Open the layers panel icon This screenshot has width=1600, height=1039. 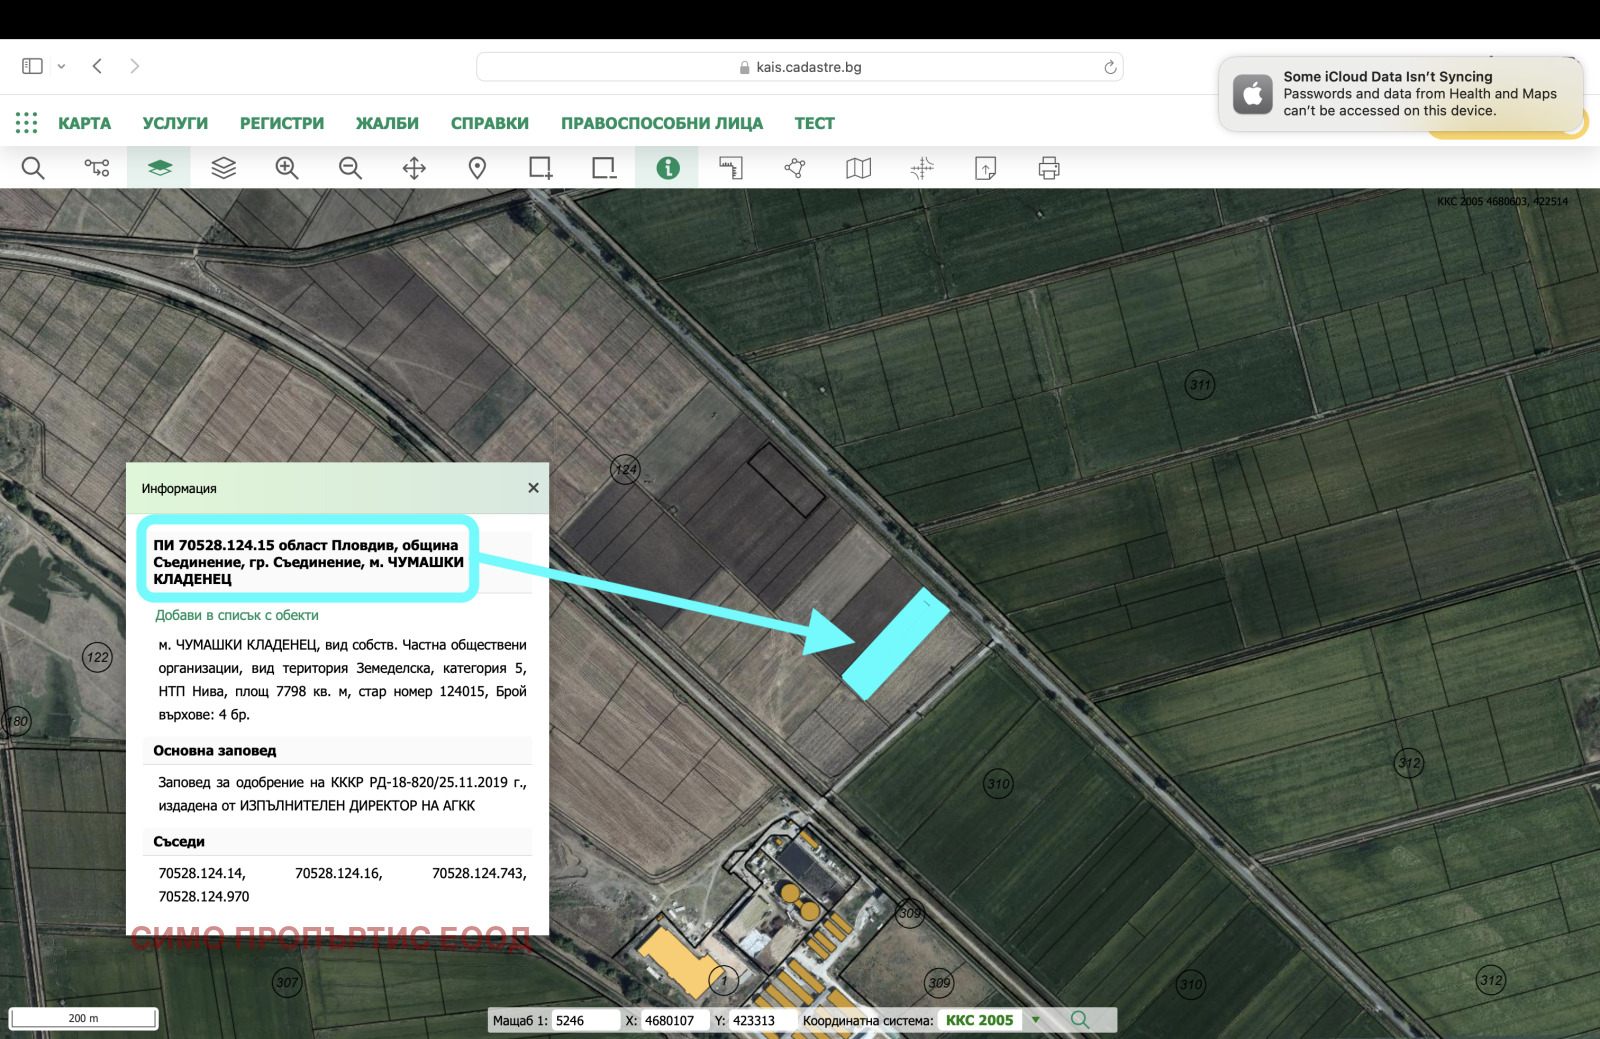pyautogui.click(x=222, y=168)
